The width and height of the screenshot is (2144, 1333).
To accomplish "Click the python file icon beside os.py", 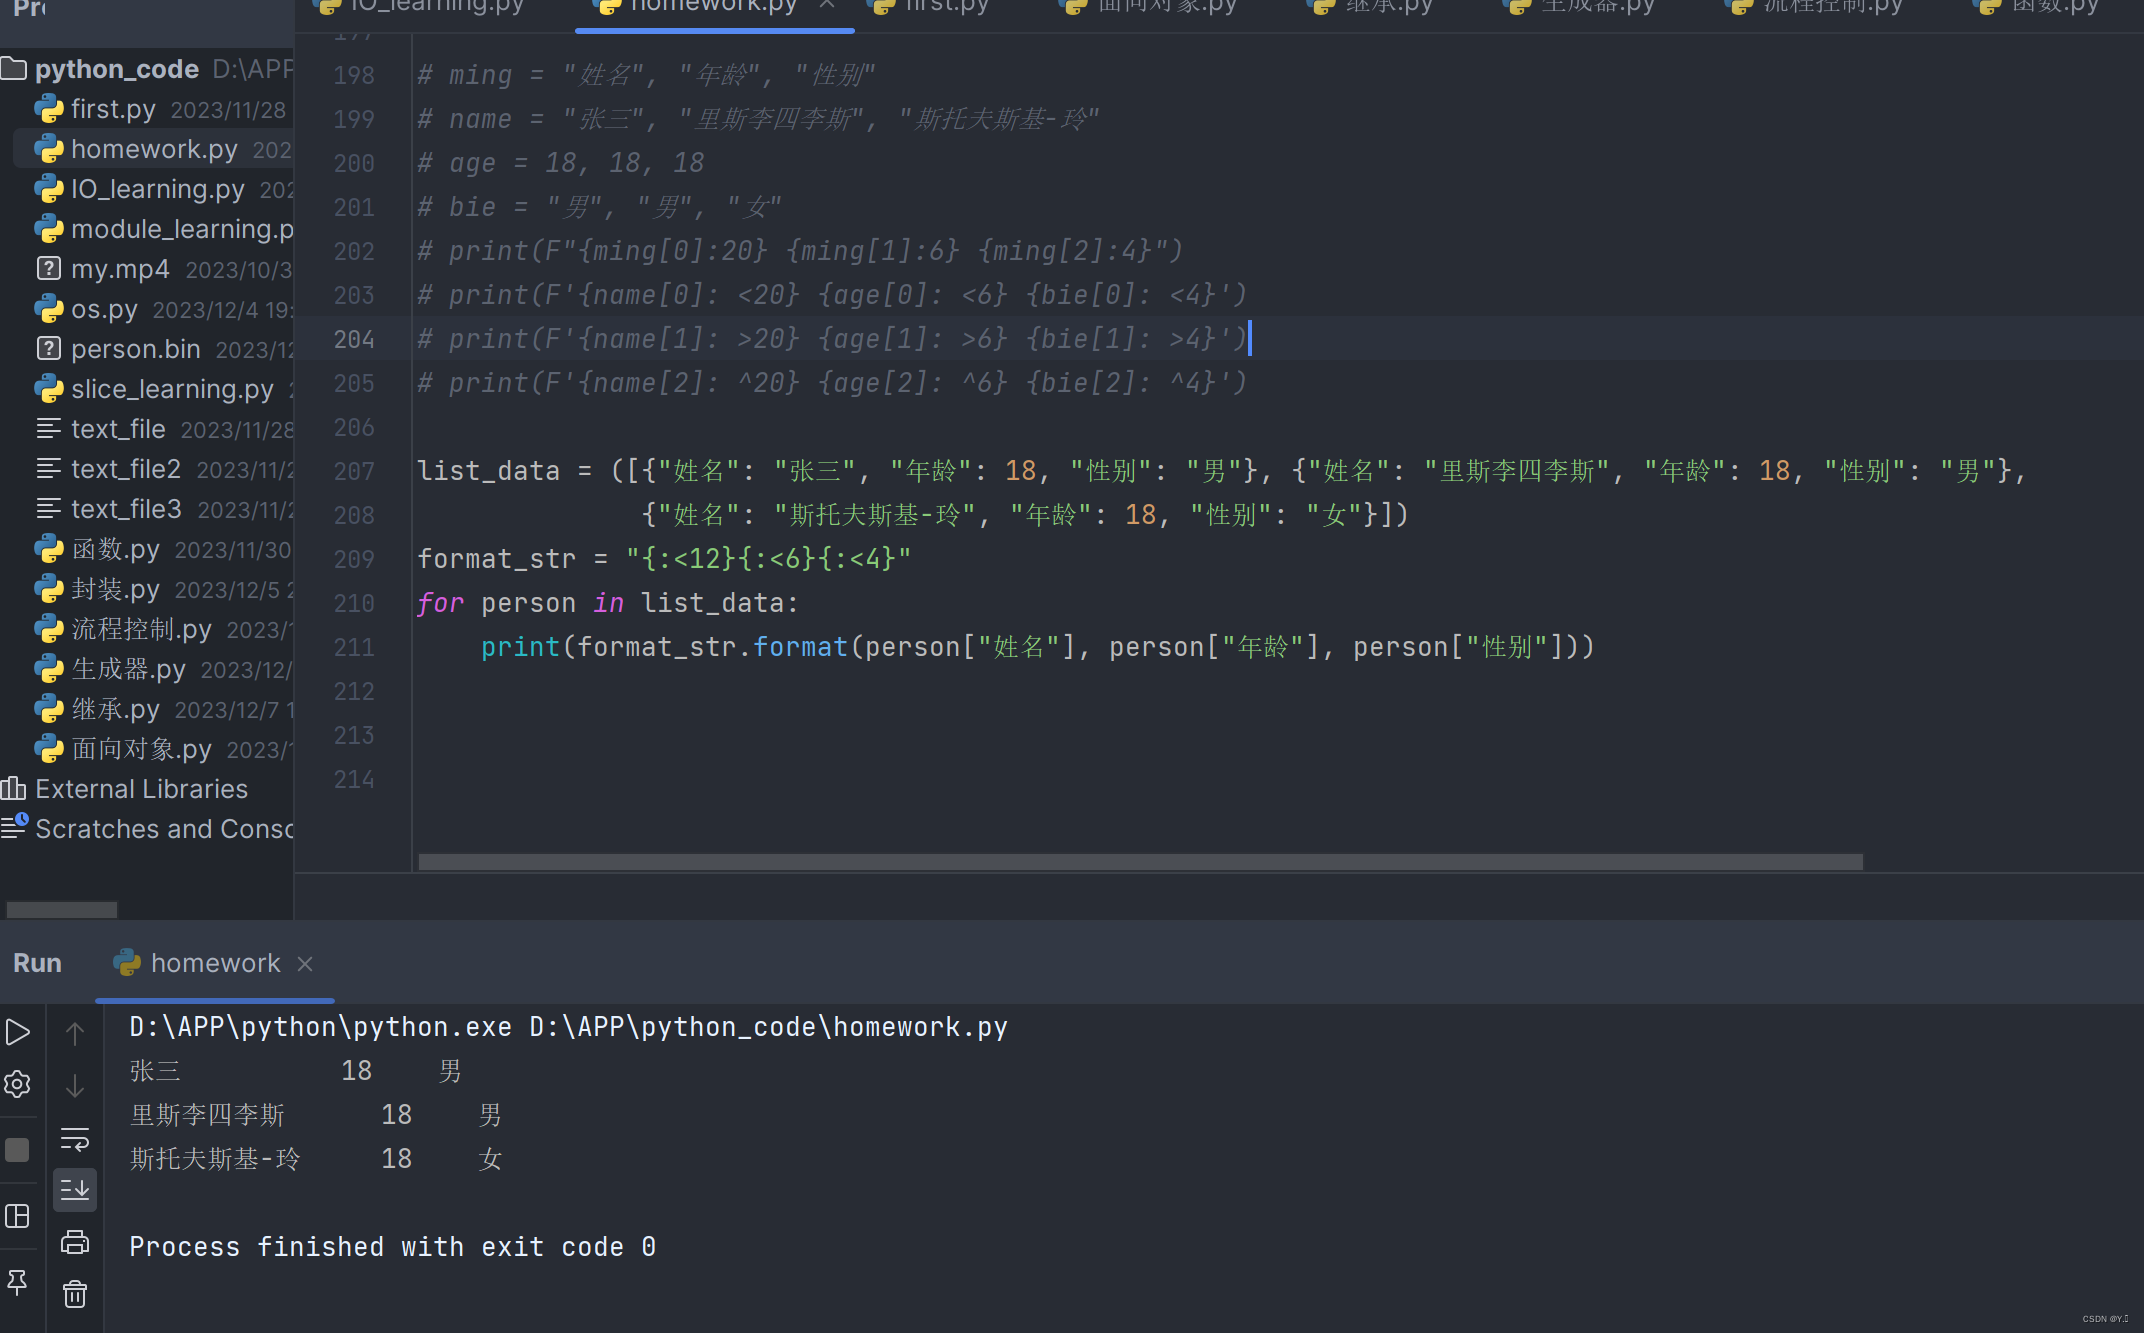I will point(49,309).
